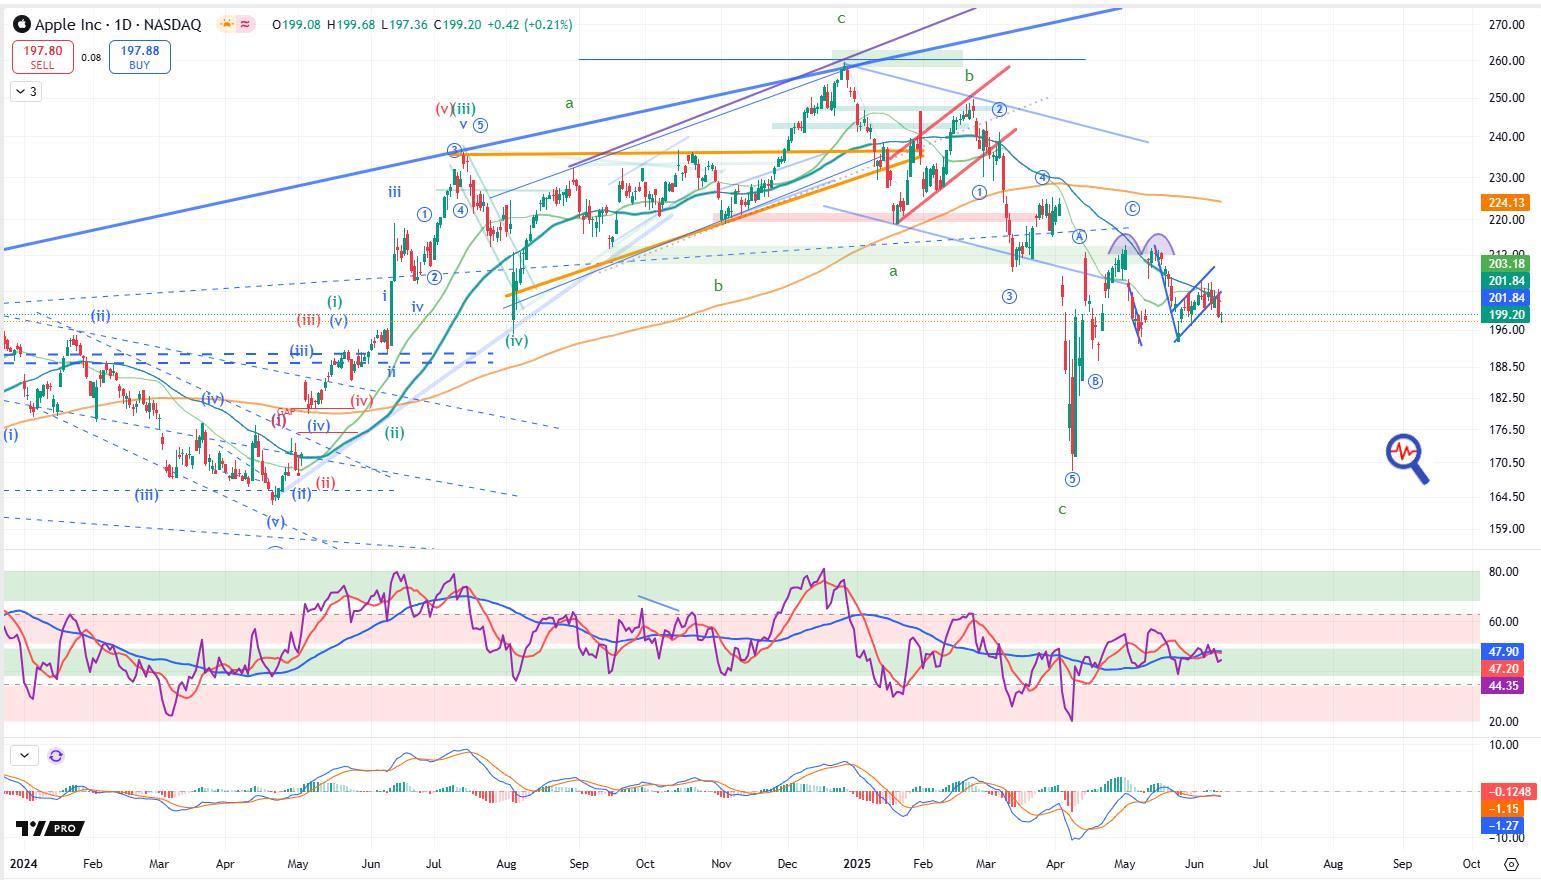This screenshot has width=1541, height=880.
Task: Click the green 203.18 price label
Action: click(1505, 264)
